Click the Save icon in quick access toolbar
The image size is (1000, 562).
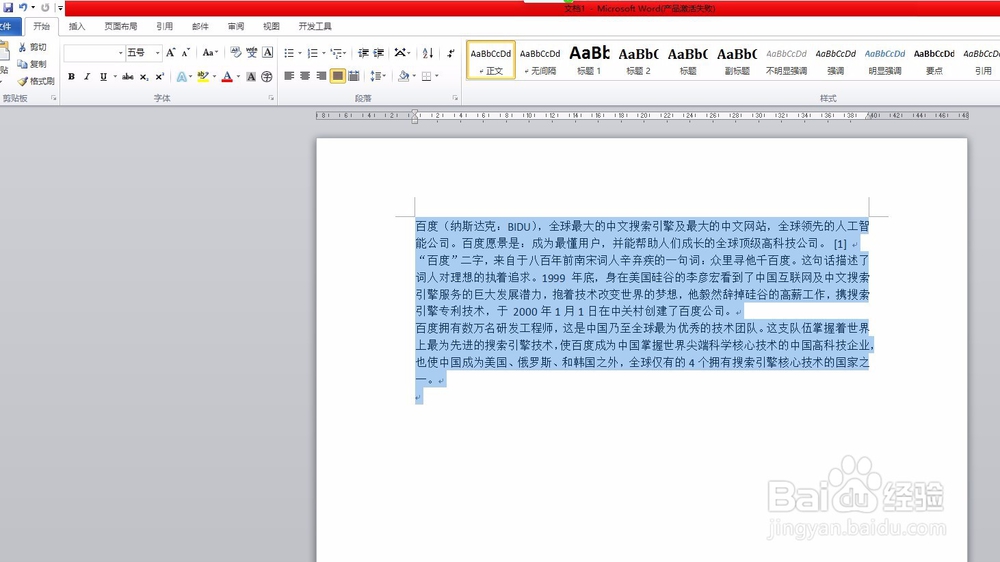(x=8, y=8)
